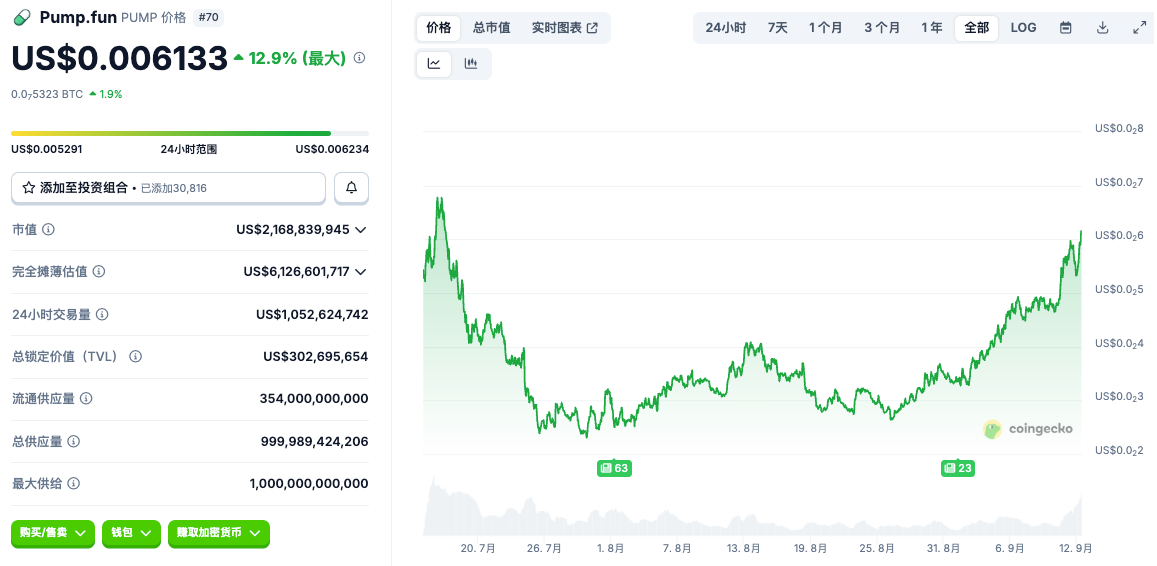Expand the 市值 value chevron

[361, 230]
